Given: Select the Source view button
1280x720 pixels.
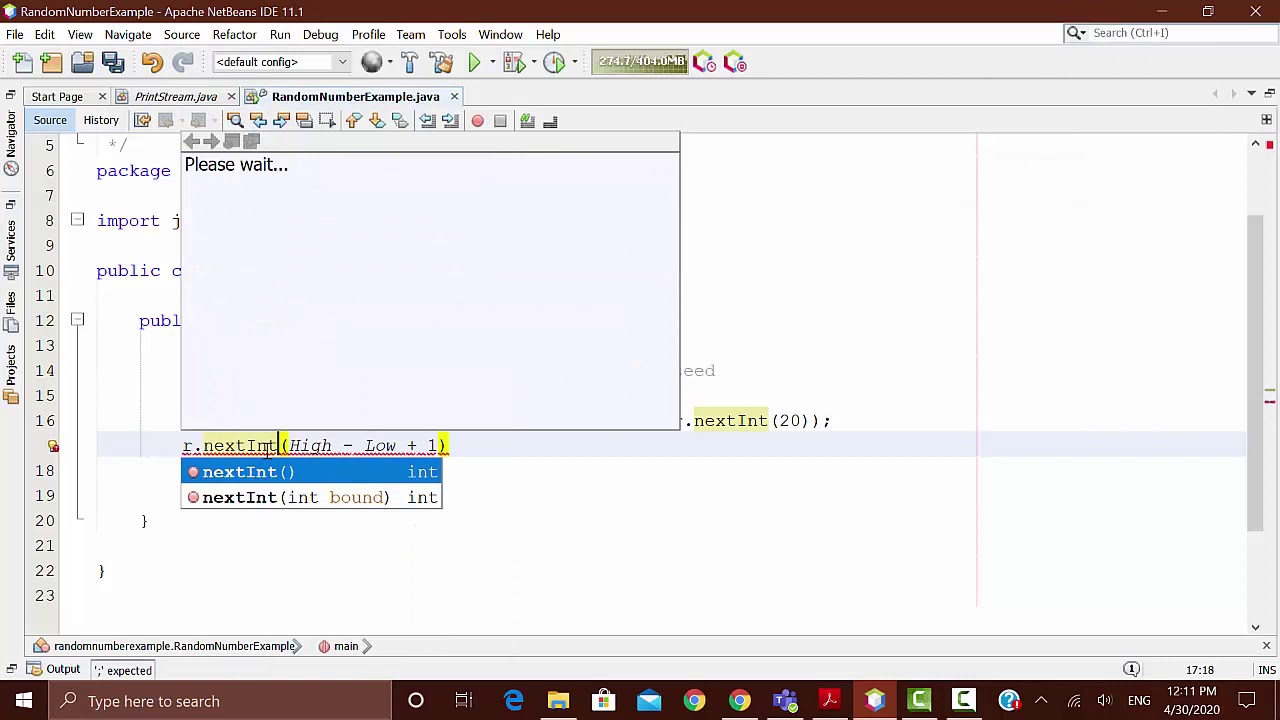Looking at the screenshot, I should [x=50, y=120].
